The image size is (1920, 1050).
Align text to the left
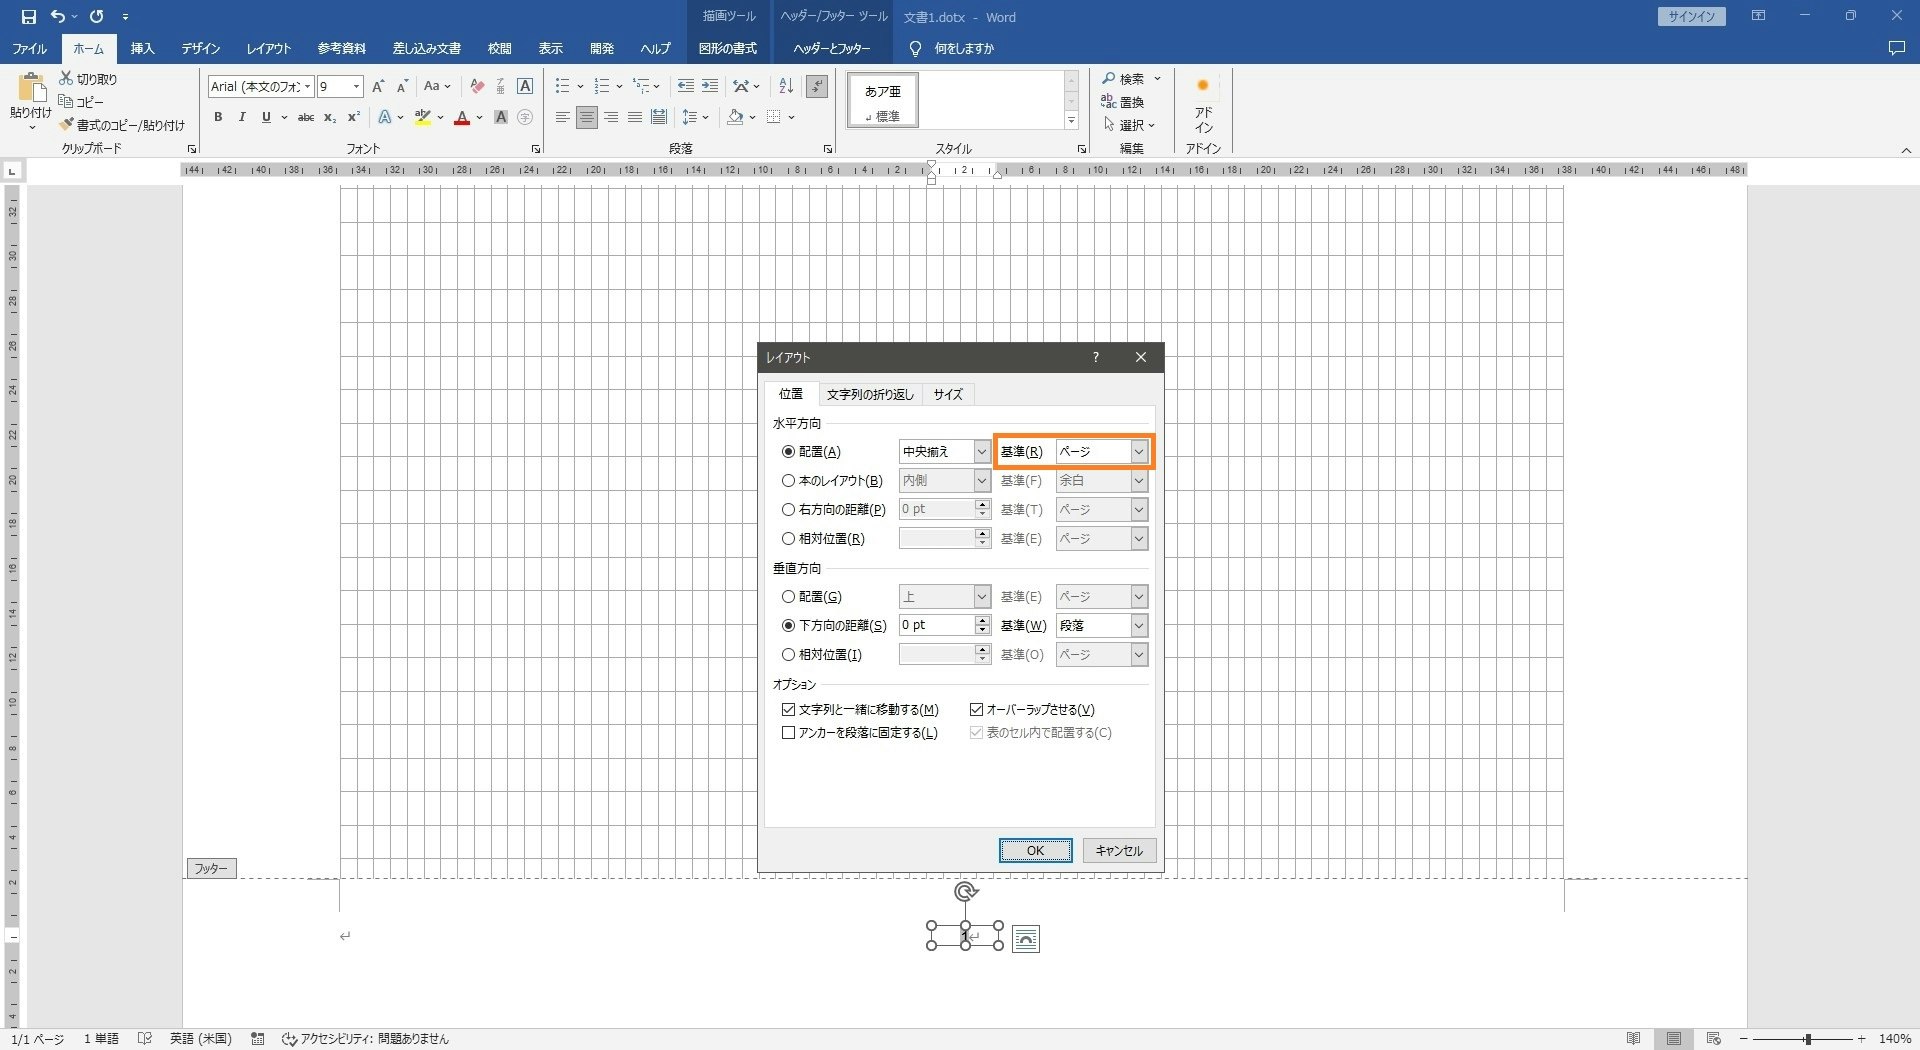coord(563,117)
